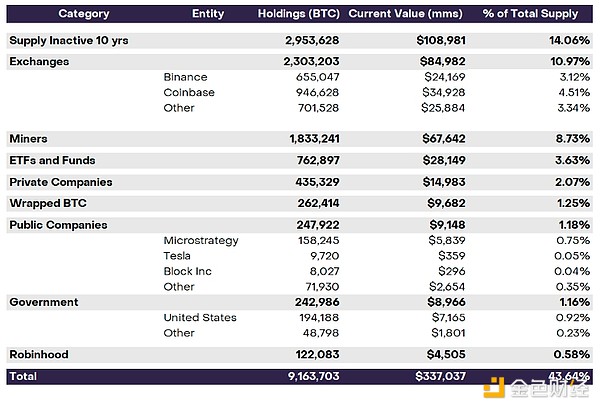Select the Private Companies row
Screen dimensions: 600x409
[x=60, y=182]
